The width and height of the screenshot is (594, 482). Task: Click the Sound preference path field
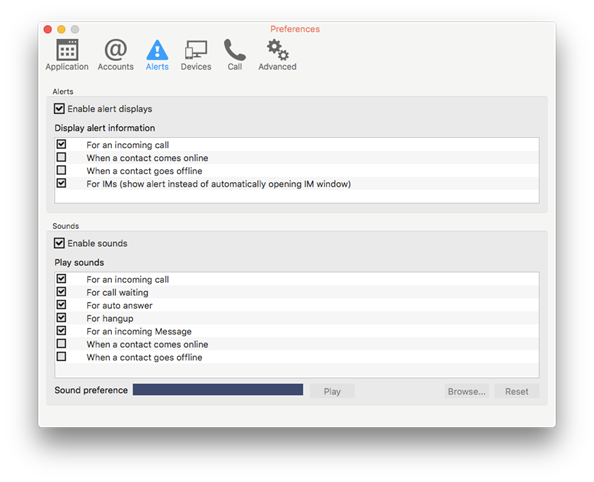[x=218, y=390]
